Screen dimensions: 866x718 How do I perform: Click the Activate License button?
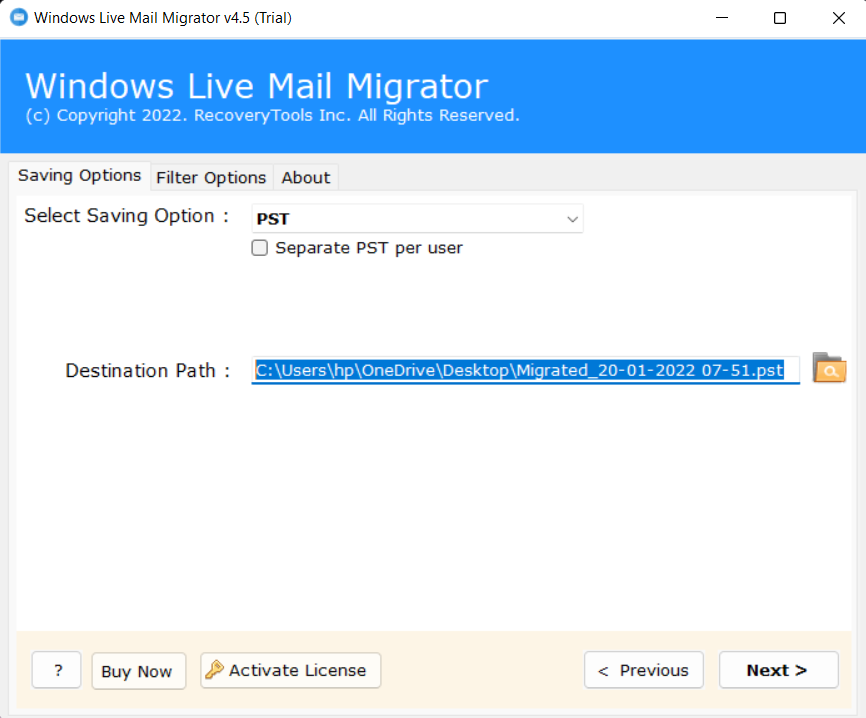point(291,671)
